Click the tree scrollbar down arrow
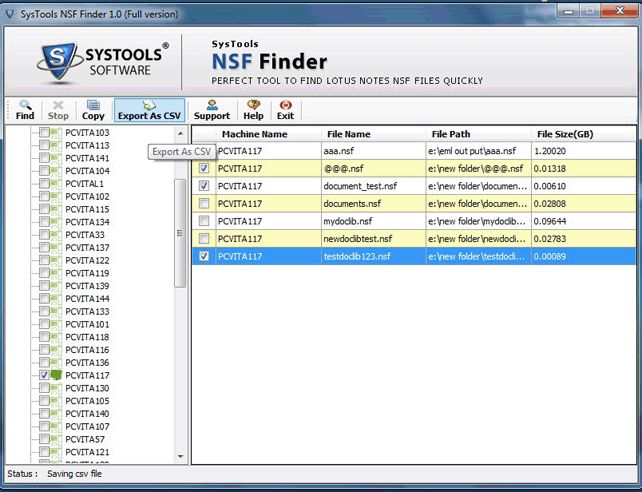 [180, 456]
